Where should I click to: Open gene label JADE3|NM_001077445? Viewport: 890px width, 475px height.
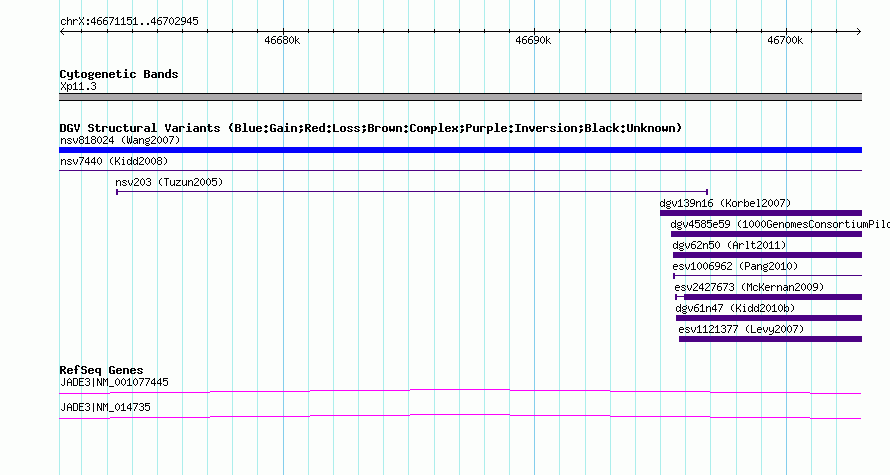click(x=114, y=382)
